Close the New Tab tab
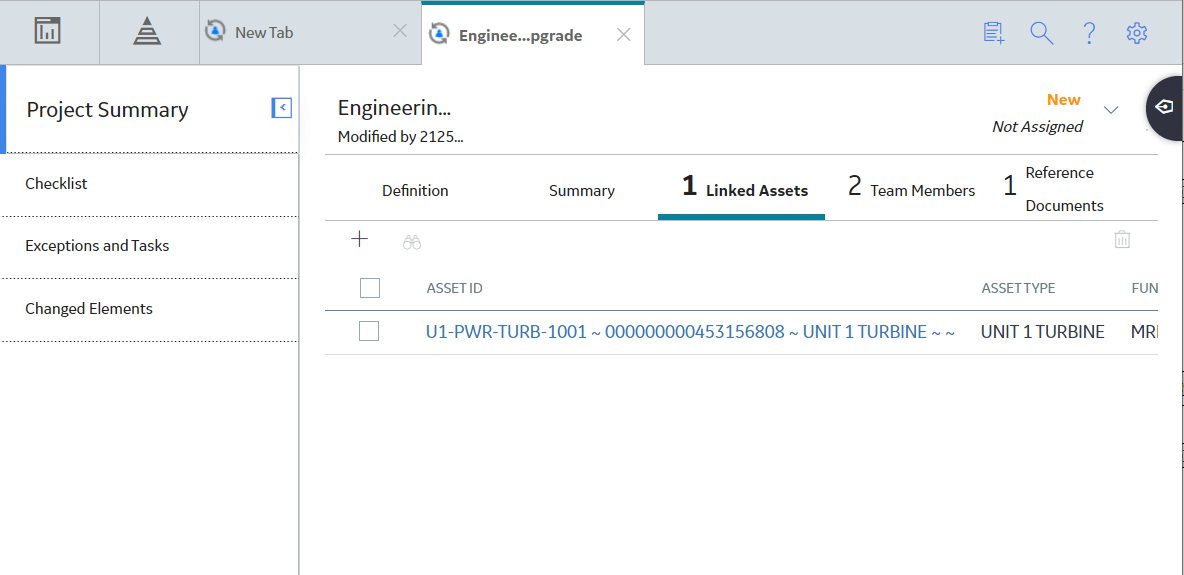Viewport: 1184px width, 575px height. click(x=400, y=32)
